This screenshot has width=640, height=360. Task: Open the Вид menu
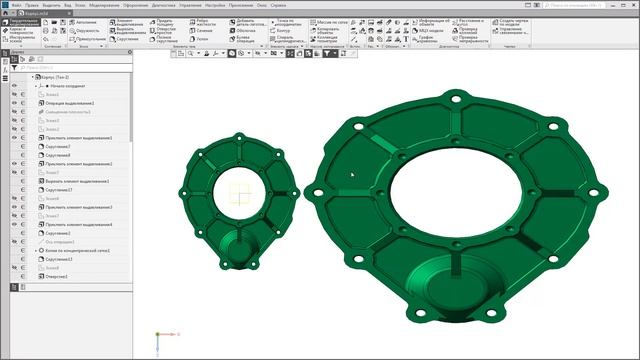(68, 5)
